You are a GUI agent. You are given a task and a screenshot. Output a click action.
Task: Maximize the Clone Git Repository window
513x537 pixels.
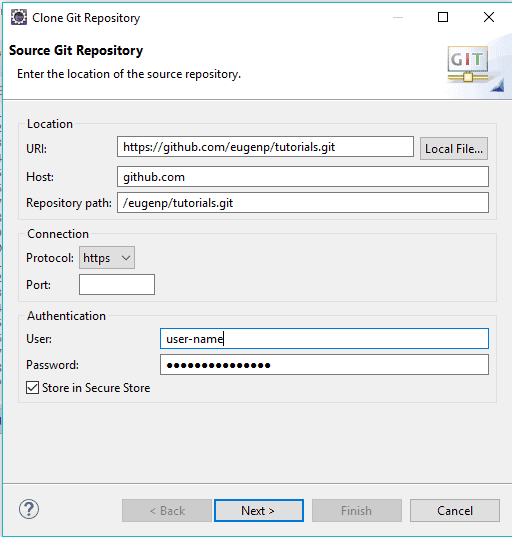point(443,17)
